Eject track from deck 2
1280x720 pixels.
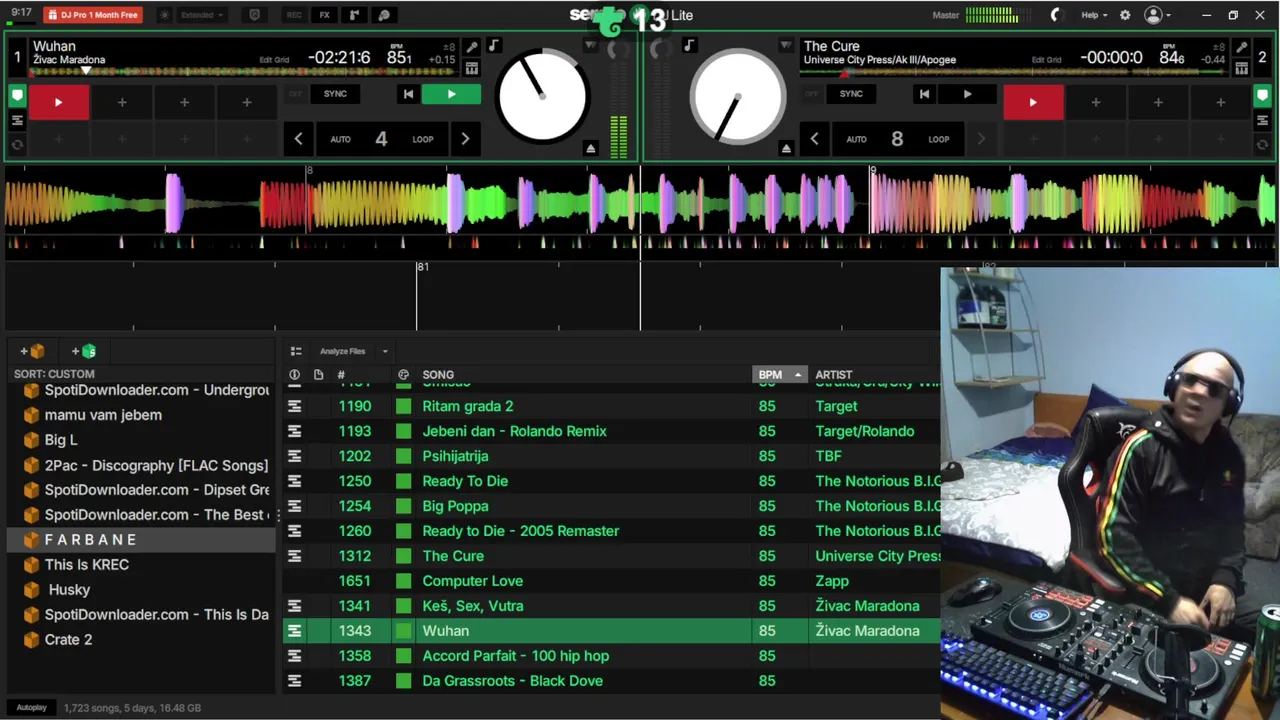click(x=786, y=148)
